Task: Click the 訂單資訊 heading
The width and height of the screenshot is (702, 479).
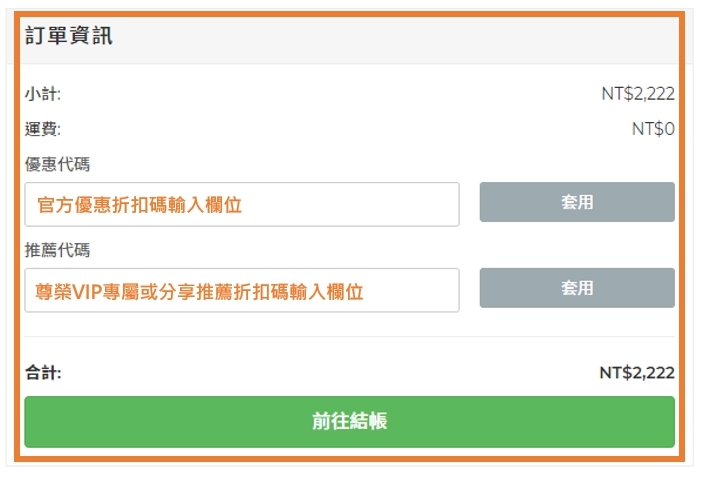Action: (69, 37)
